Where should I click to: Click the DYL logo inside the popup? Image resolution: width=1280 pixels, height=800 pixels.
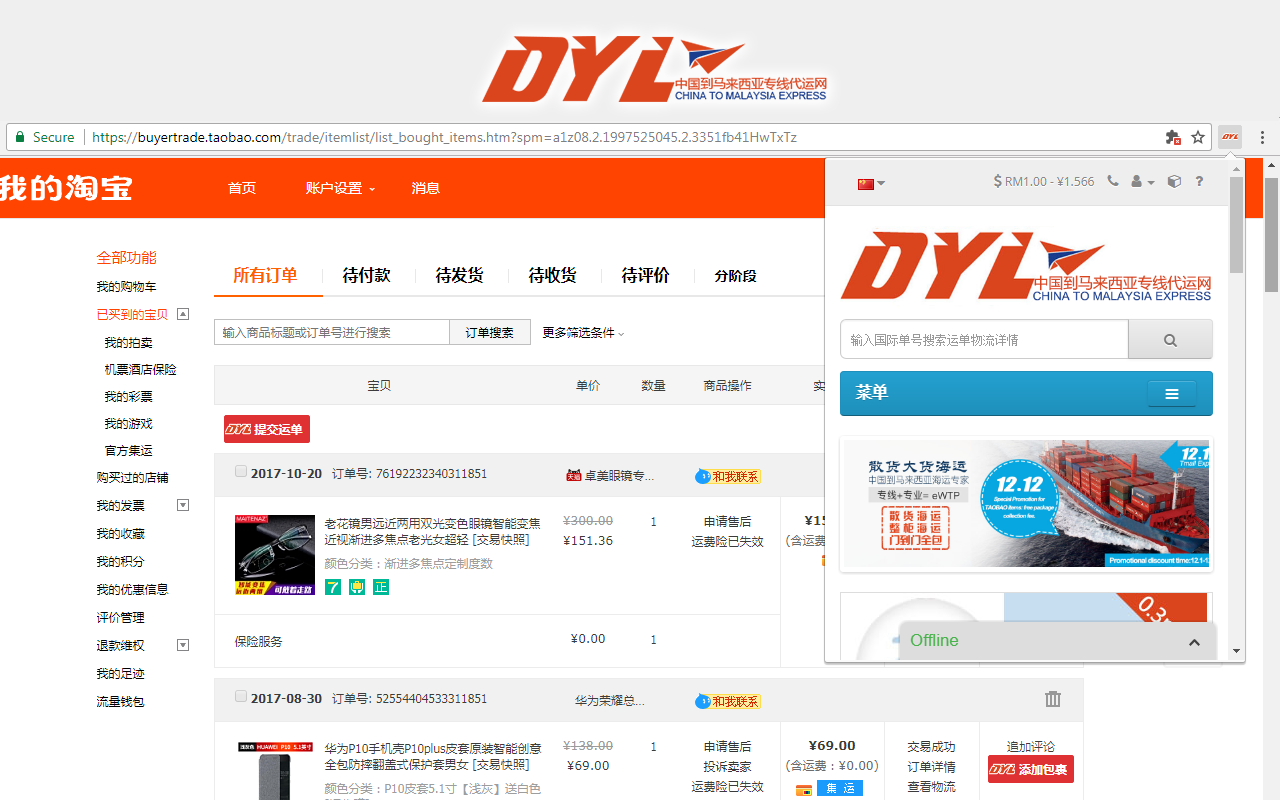click(1025, 266)
